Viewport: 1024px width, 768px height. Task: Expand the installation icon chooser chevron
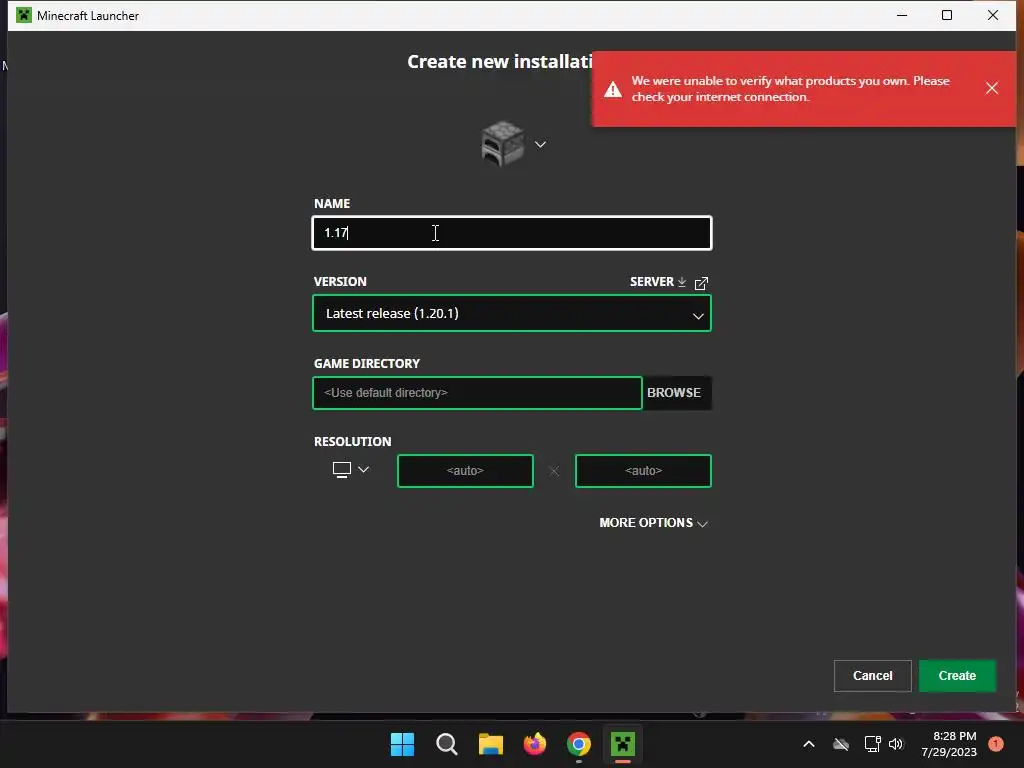(540, 144)
